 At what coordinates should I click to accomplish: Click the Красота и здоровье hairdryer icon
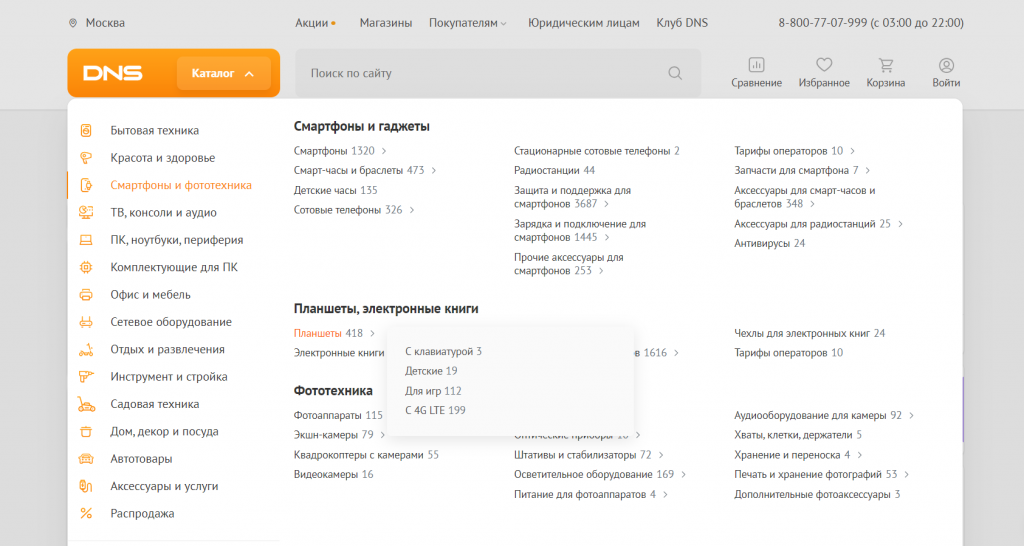(86, 157)
